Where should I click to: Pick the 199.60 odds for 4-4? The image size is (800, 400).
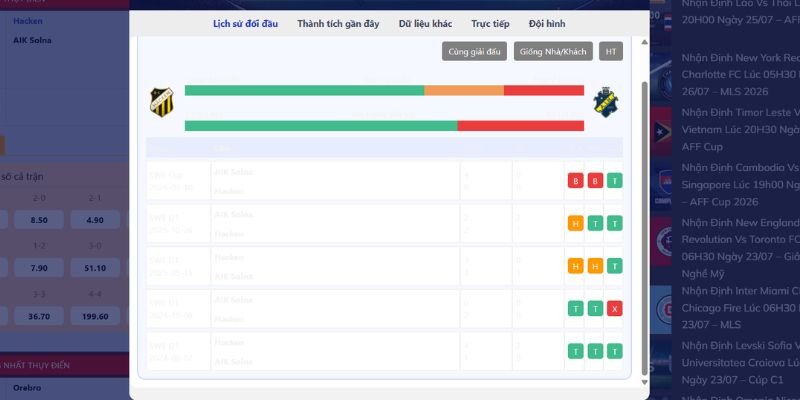(95, 316)
